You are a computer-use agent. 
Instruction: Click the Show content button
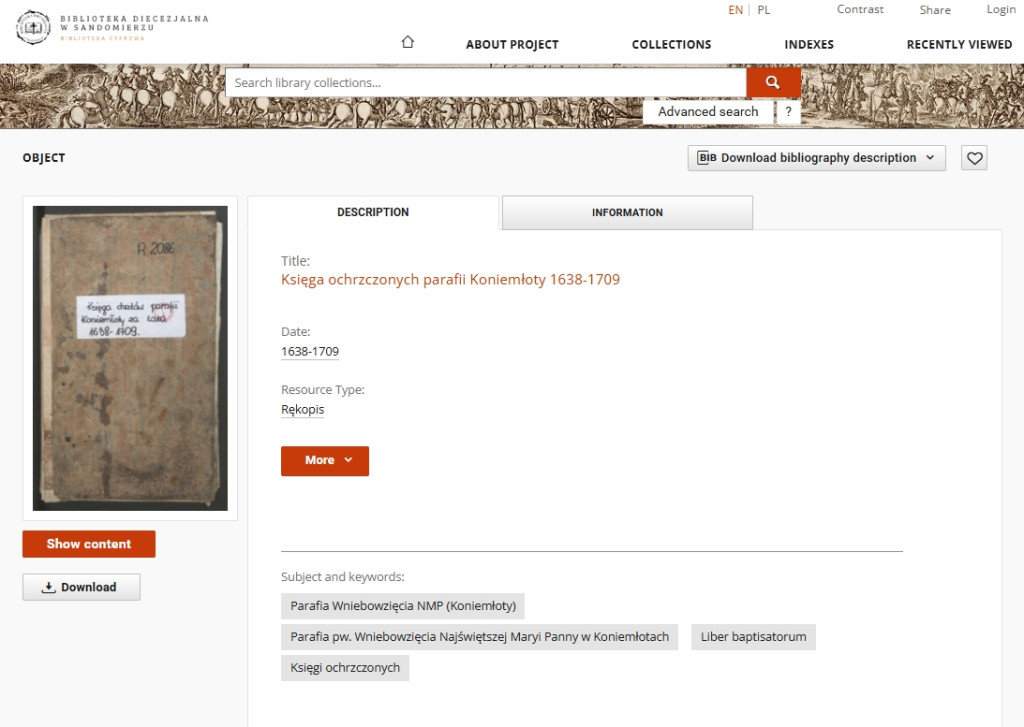point(89,544)
